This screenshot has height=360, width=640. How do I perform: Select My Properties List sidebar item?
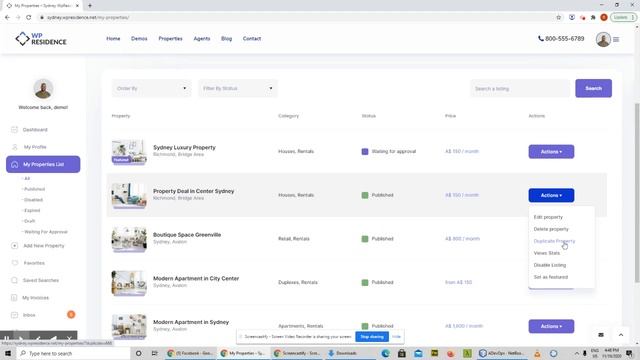(43, 164)
